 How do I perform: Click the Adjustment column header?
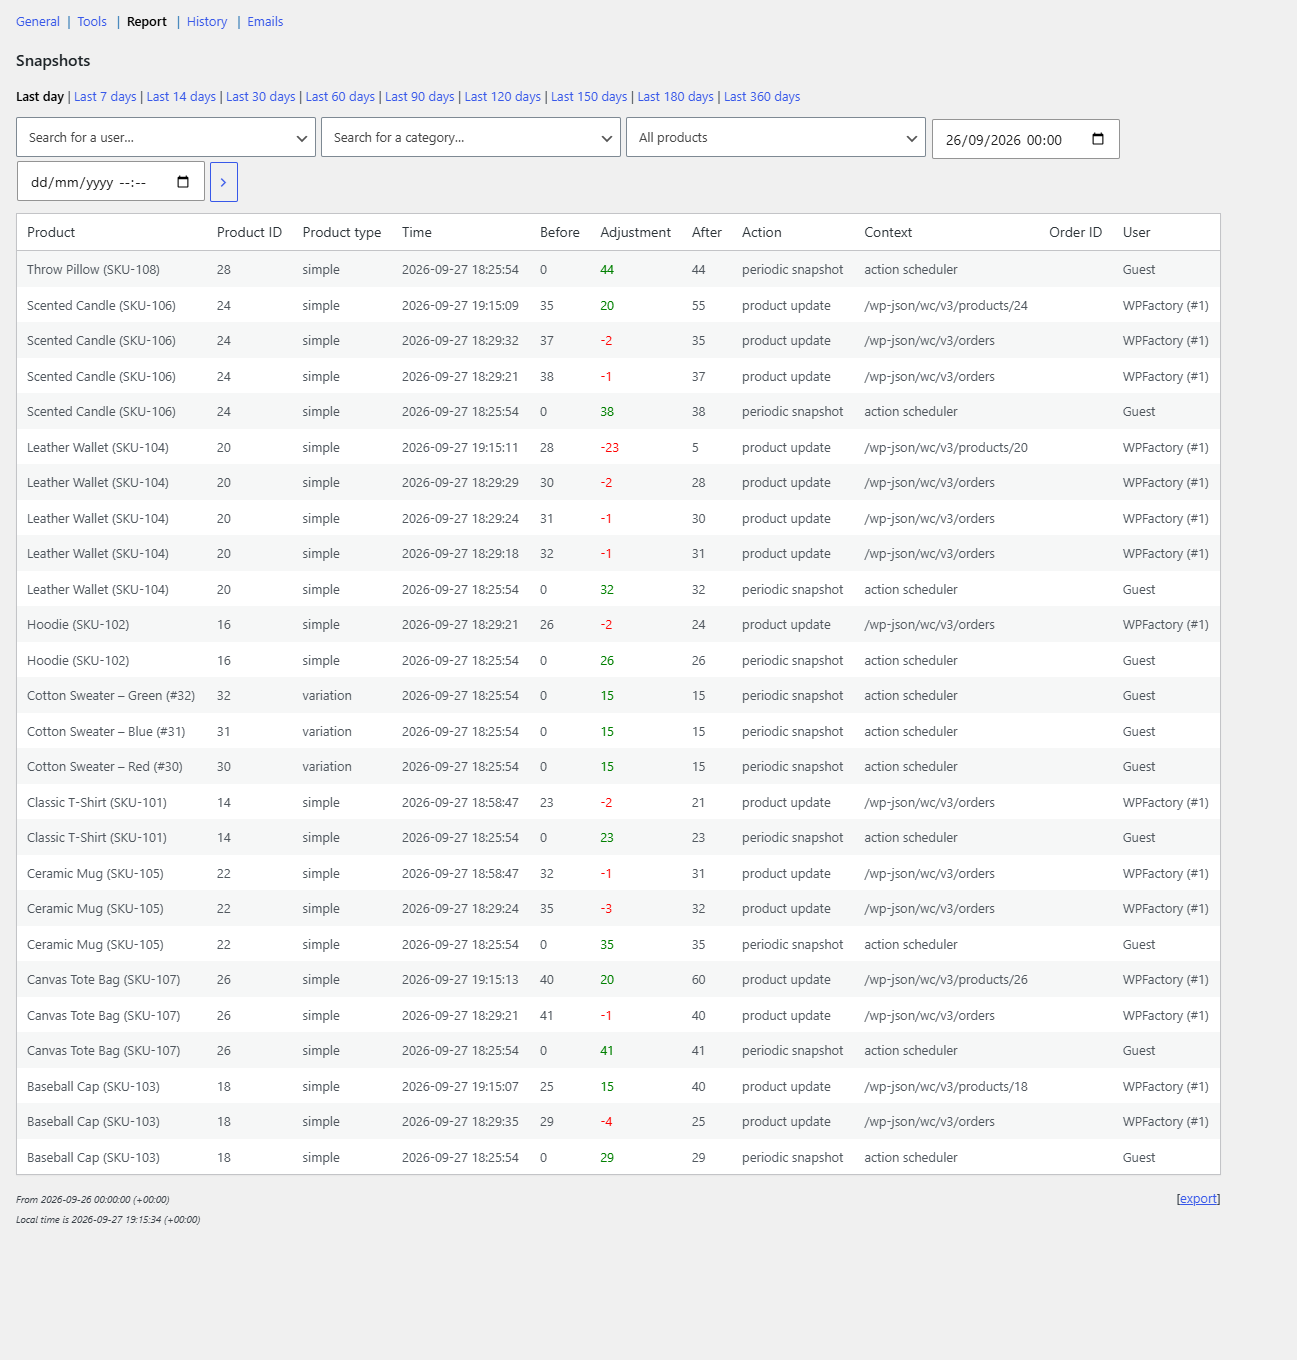coord(635,232)
